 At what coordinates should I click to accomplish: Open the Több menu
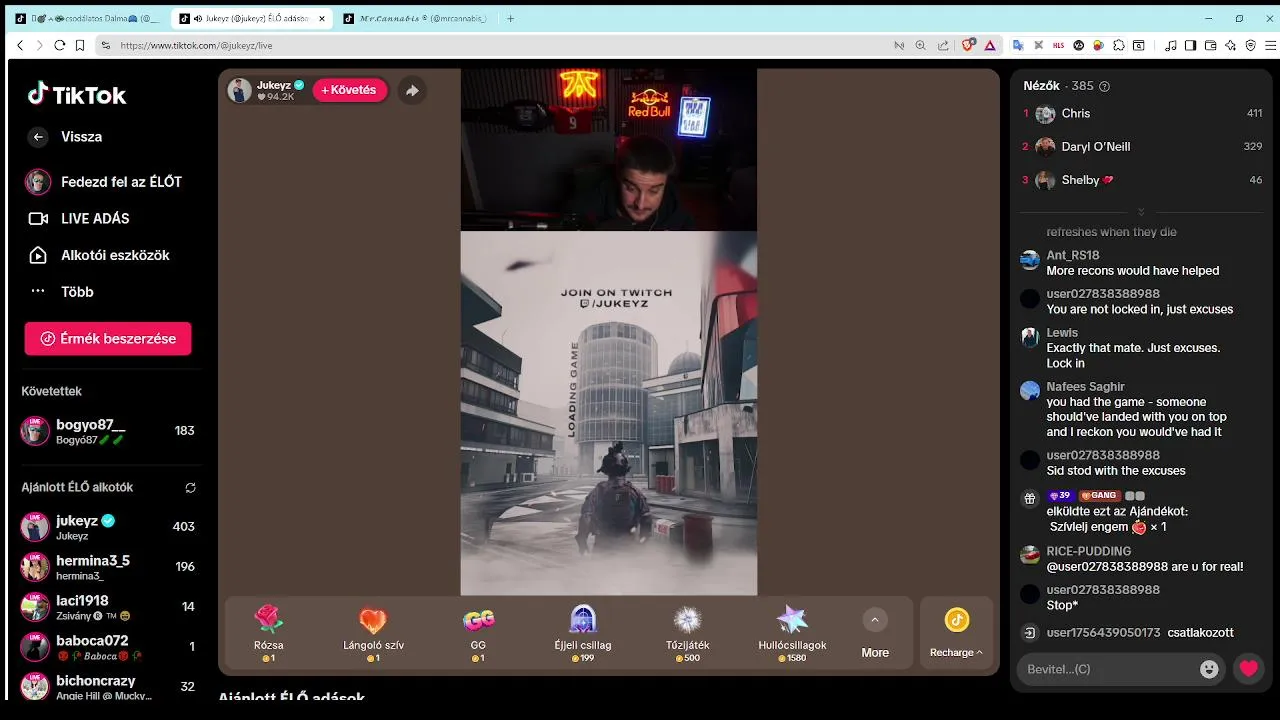coord(60,292)
